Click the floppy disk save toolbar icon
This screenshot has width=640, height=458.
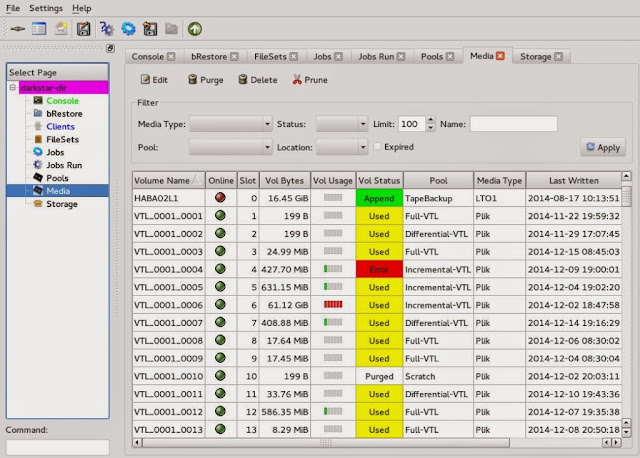point(83,29)
